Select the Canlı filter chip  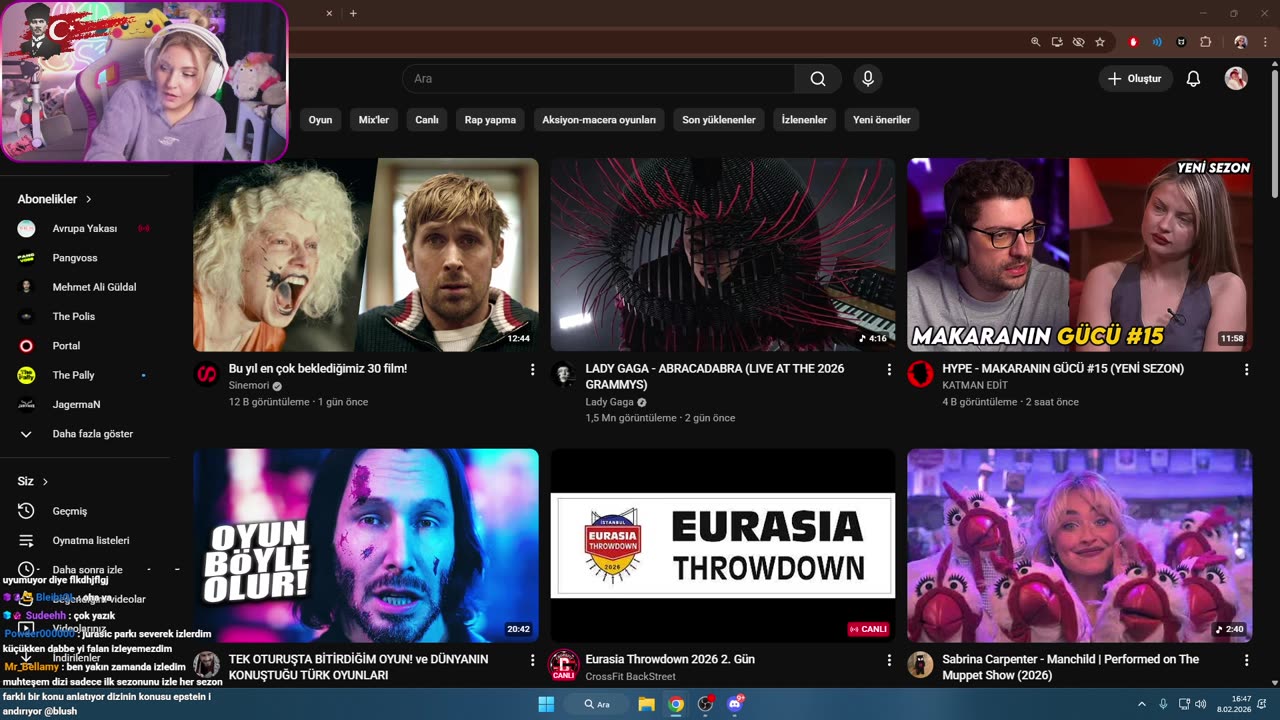[427, 120]
